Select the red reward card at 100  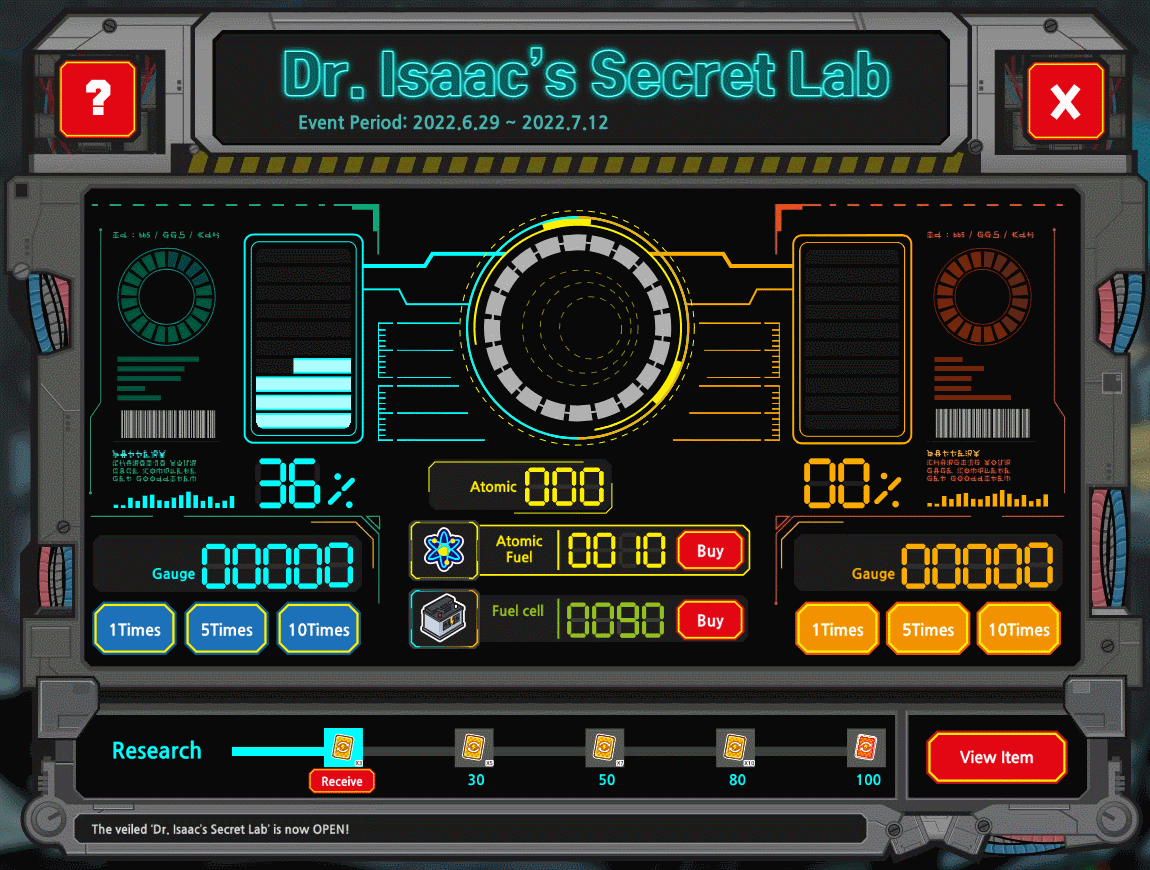point(866,747)
